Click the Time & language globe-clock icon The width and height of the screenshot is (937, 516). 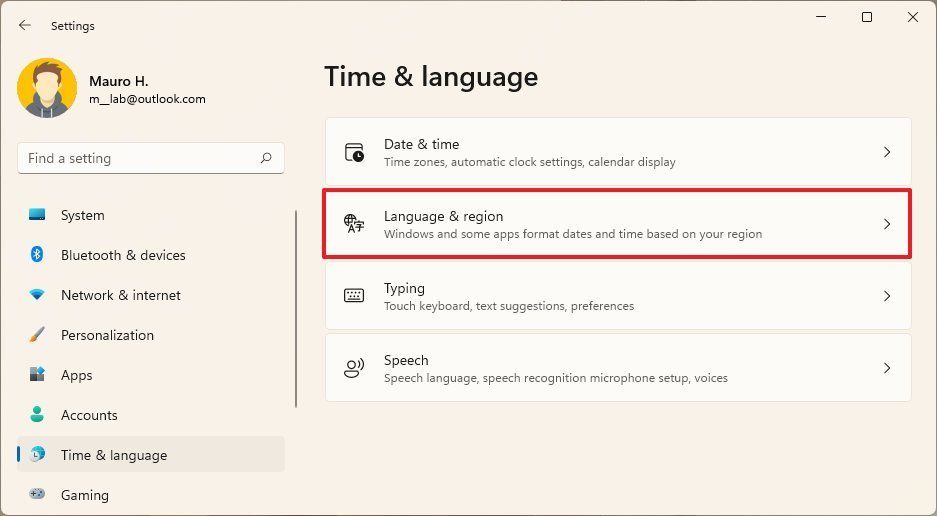coord(37,454)
